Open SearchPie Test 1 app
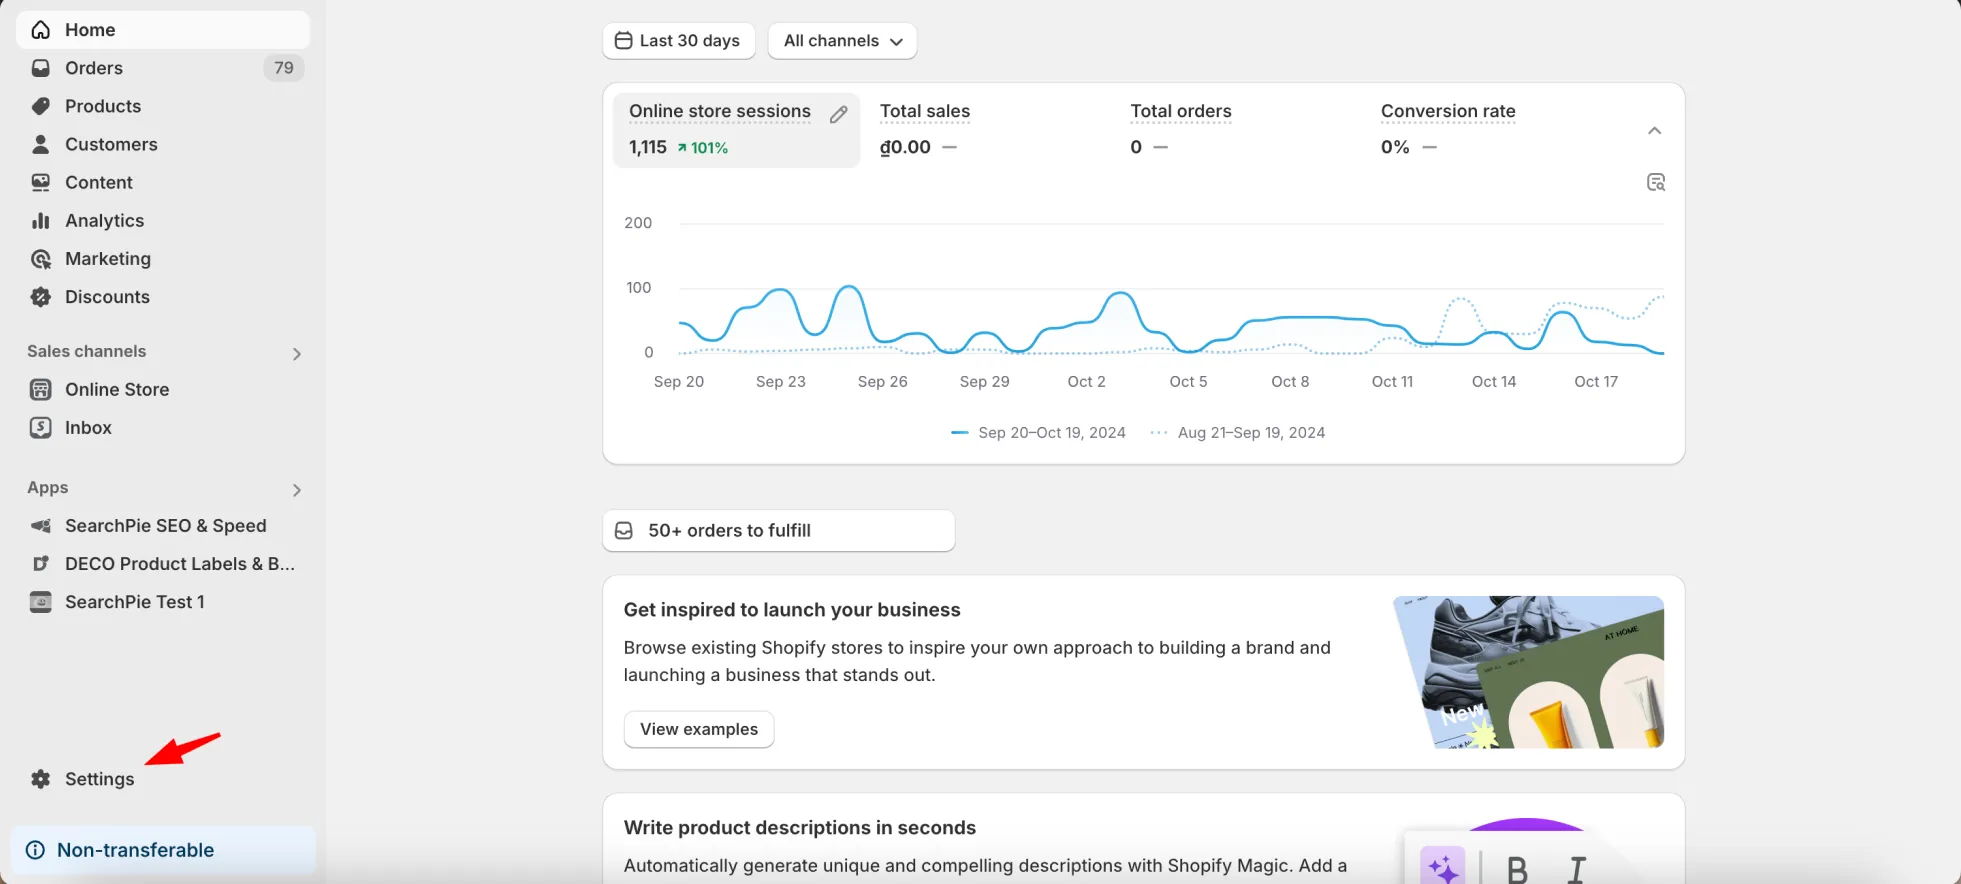The height and width of the screenshot is (884, 1961). [163, 602]
